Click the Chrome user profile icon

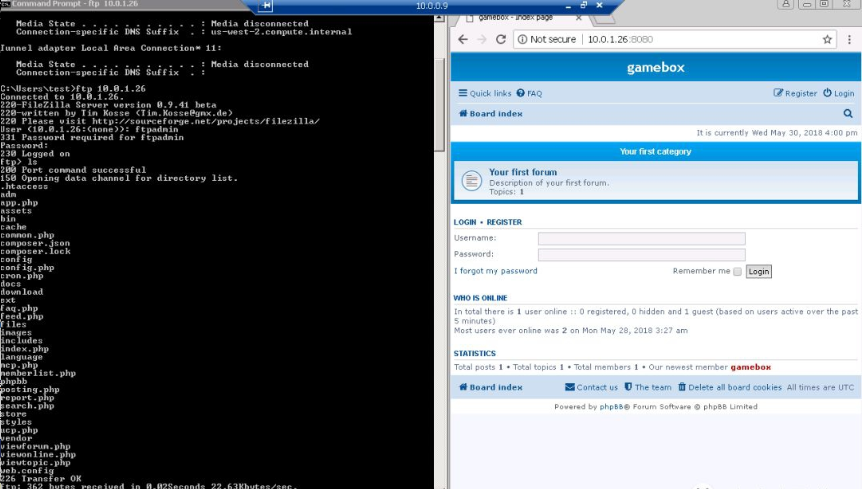point(786,4)
